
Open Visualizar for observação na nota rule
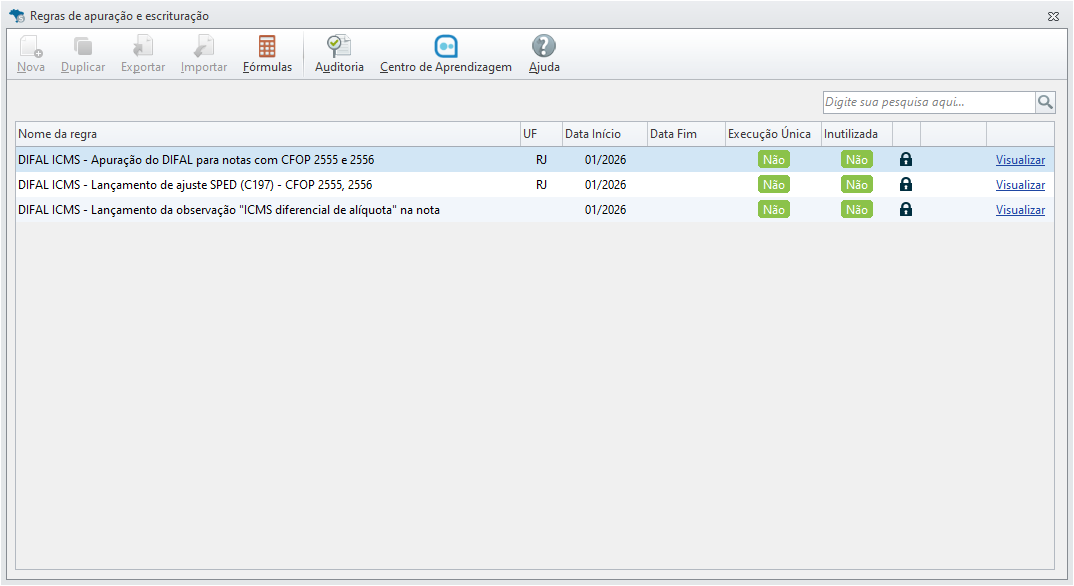pos(1020,210)
